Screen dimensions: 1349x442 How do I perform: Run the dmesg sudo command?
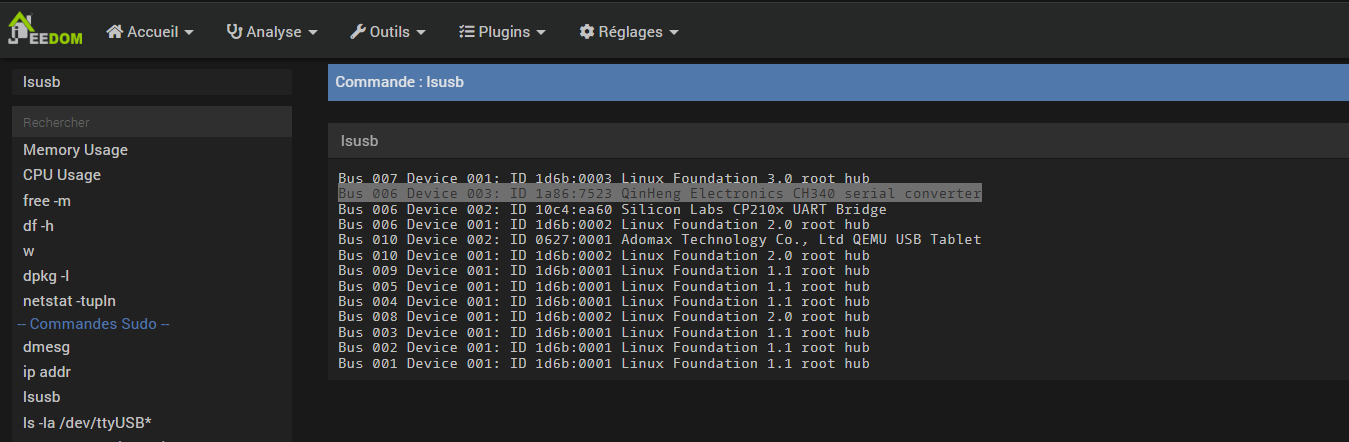coord(46,347)
